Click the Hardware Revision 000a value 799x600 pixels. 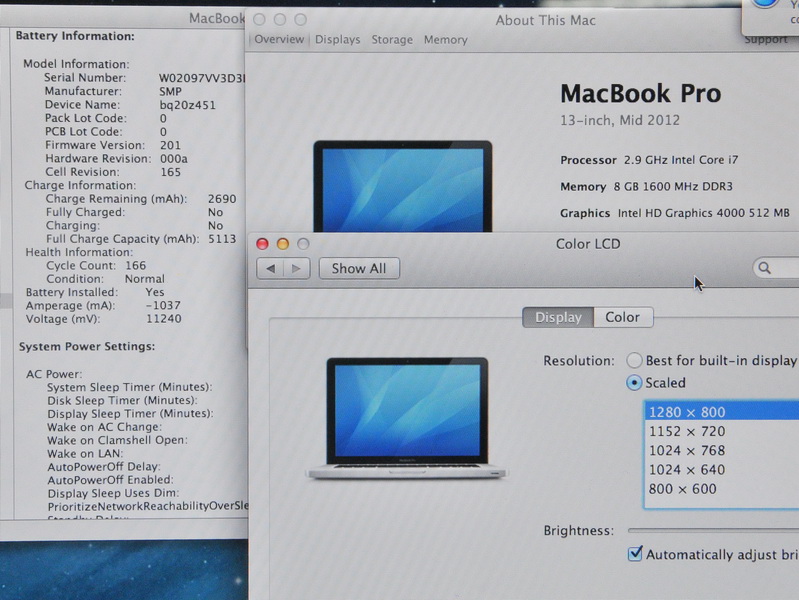174,159
